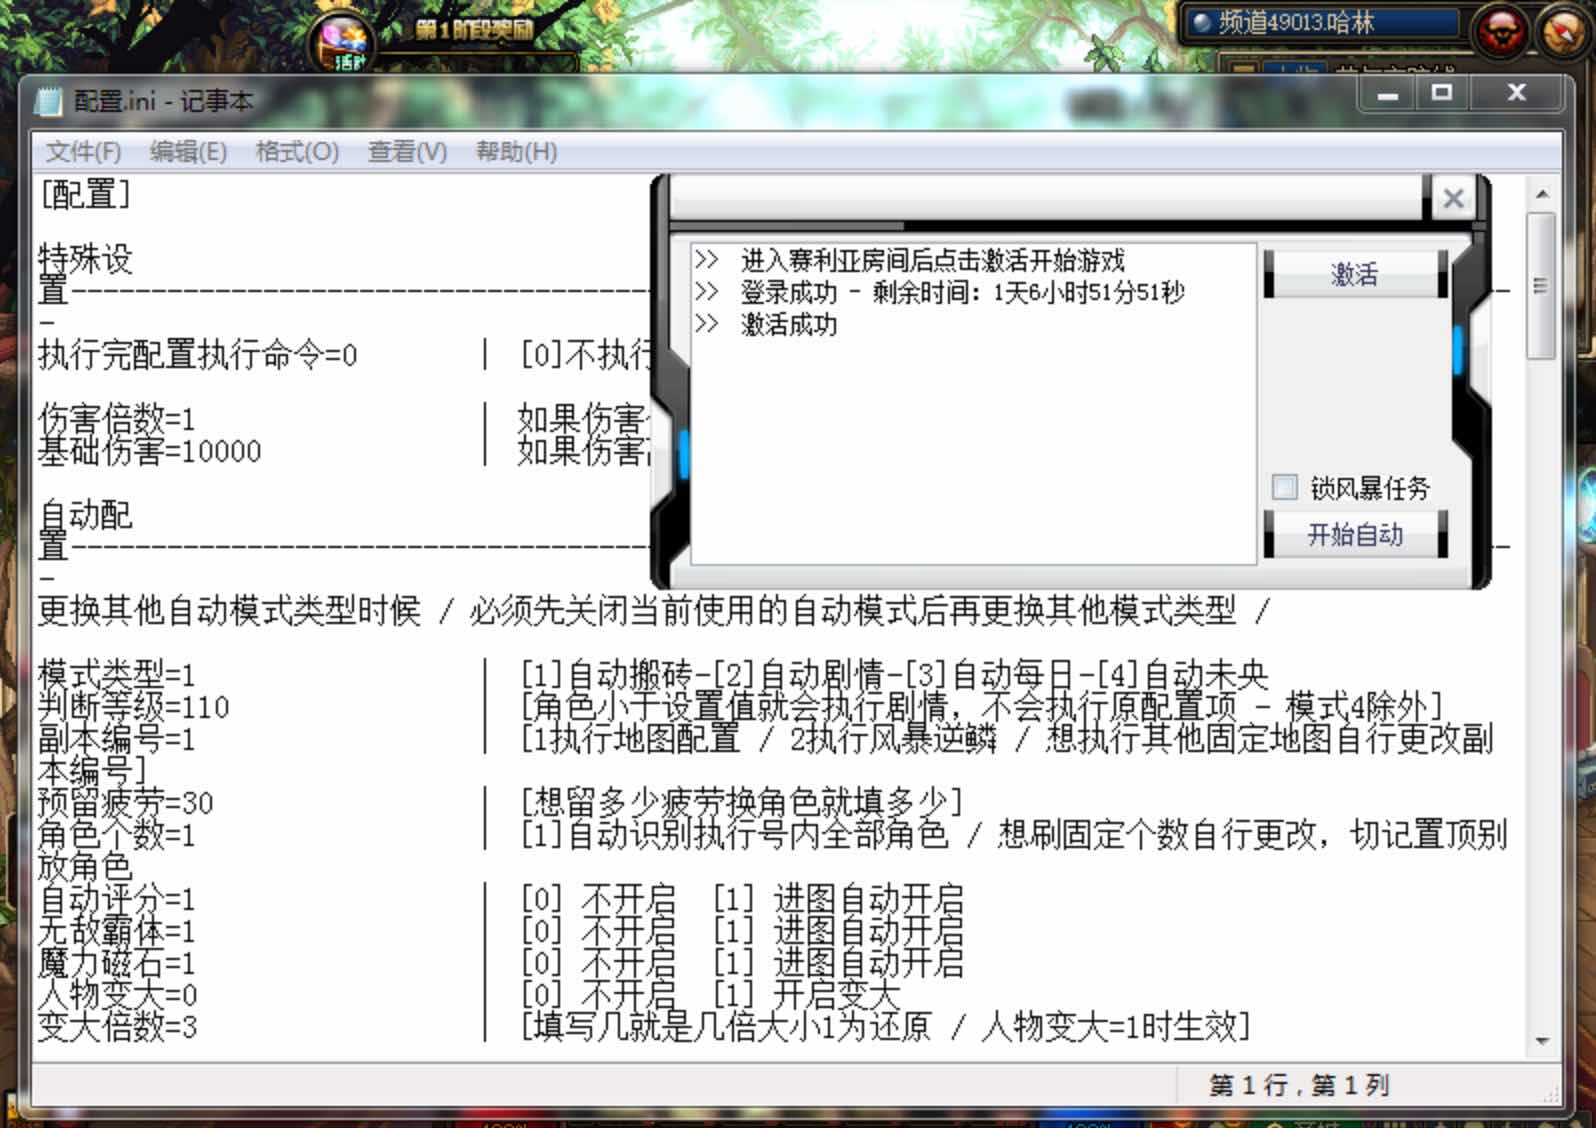Viewport: 1596px width, 1128px height.
Task: Maximize the 配置.ini Notepad window
Action: (x=1441, y=94)
